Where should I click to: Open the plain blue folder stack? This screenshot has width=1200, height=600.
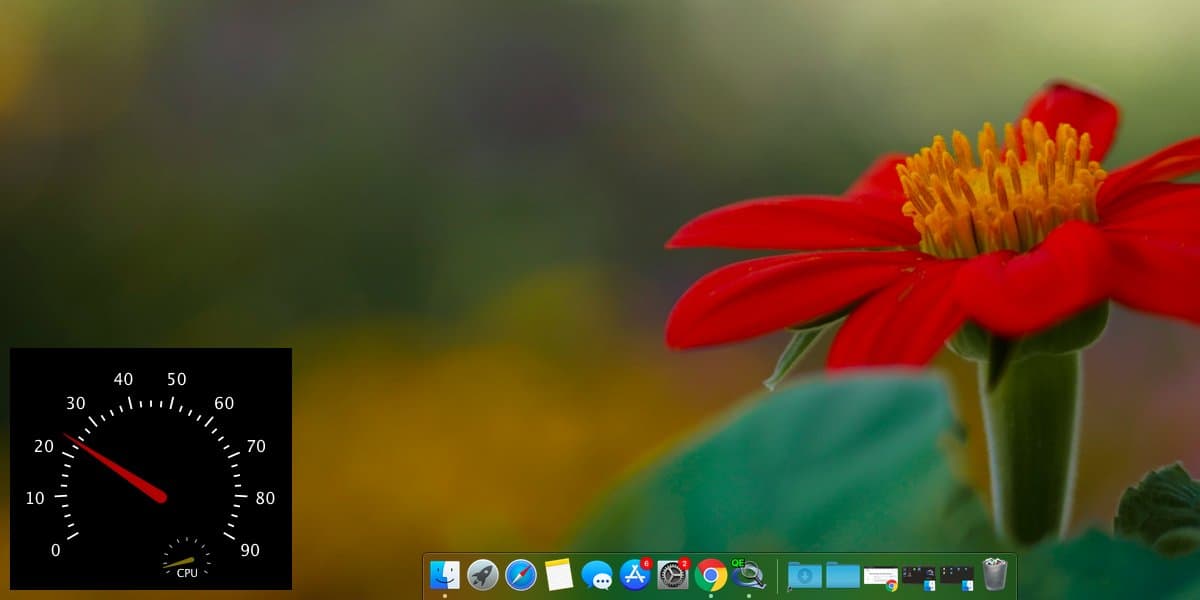[x=843, y=575]
